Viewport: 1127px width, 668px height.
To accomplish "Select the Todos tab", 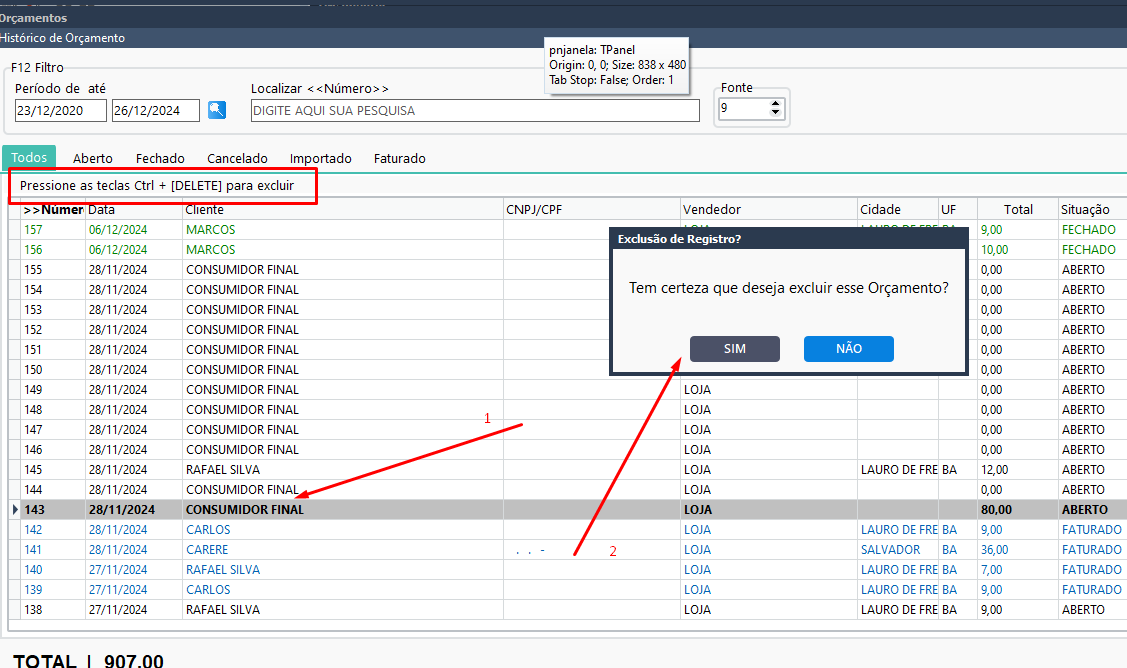I will pos(29,157).
